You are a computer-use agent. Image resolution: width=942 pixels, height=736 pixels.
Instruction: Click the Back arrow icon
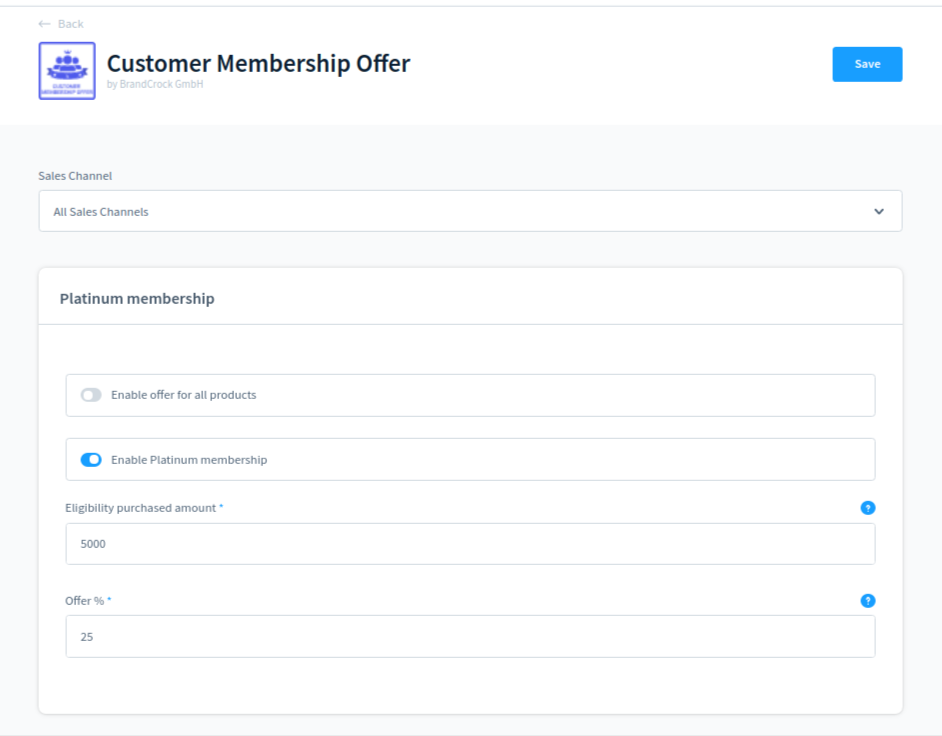point(44,24)
